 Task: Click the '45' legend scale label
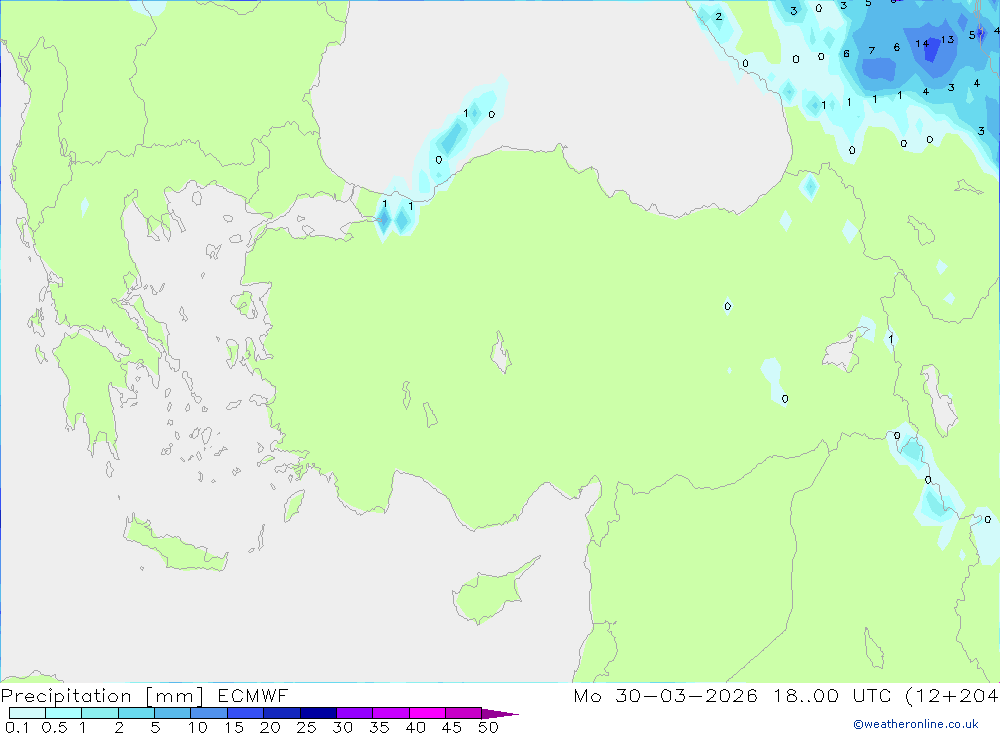click(452, 727)
